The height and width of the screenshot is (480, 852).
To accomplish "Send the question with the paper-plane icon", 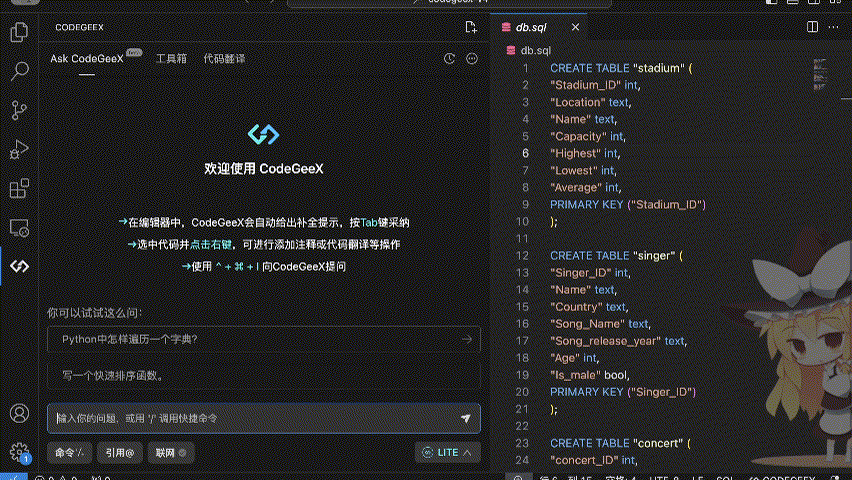I will coord(466,418).
